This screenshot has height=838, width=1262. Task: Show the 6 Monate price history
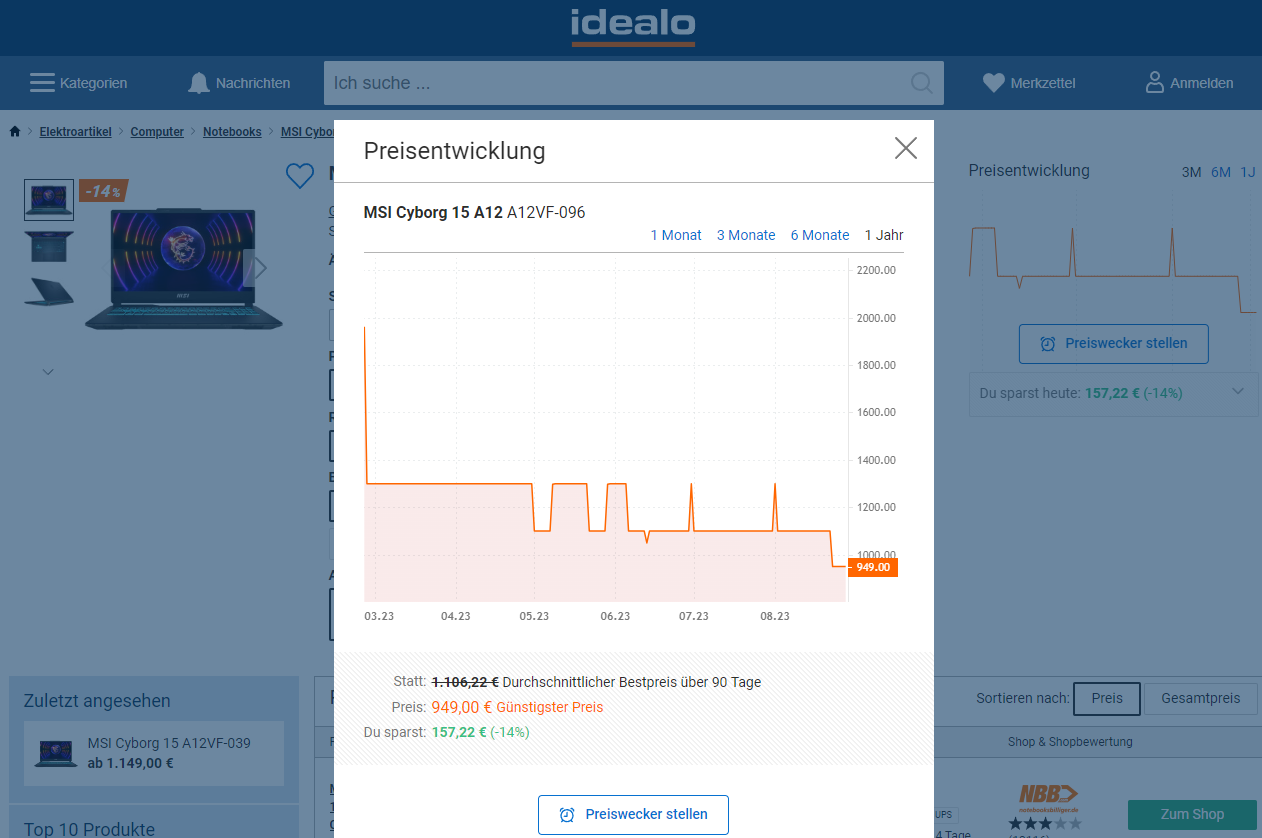coord(819,235)
